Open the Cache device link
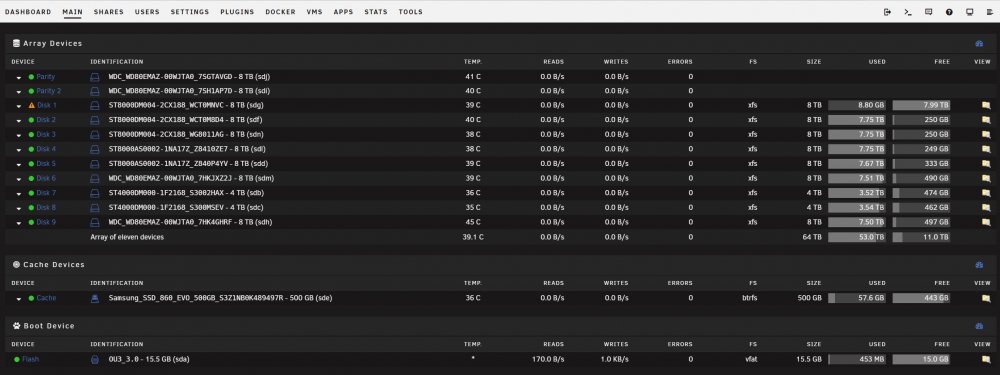The height and width of the screenshot is (375, 1000). pos(46,298)
